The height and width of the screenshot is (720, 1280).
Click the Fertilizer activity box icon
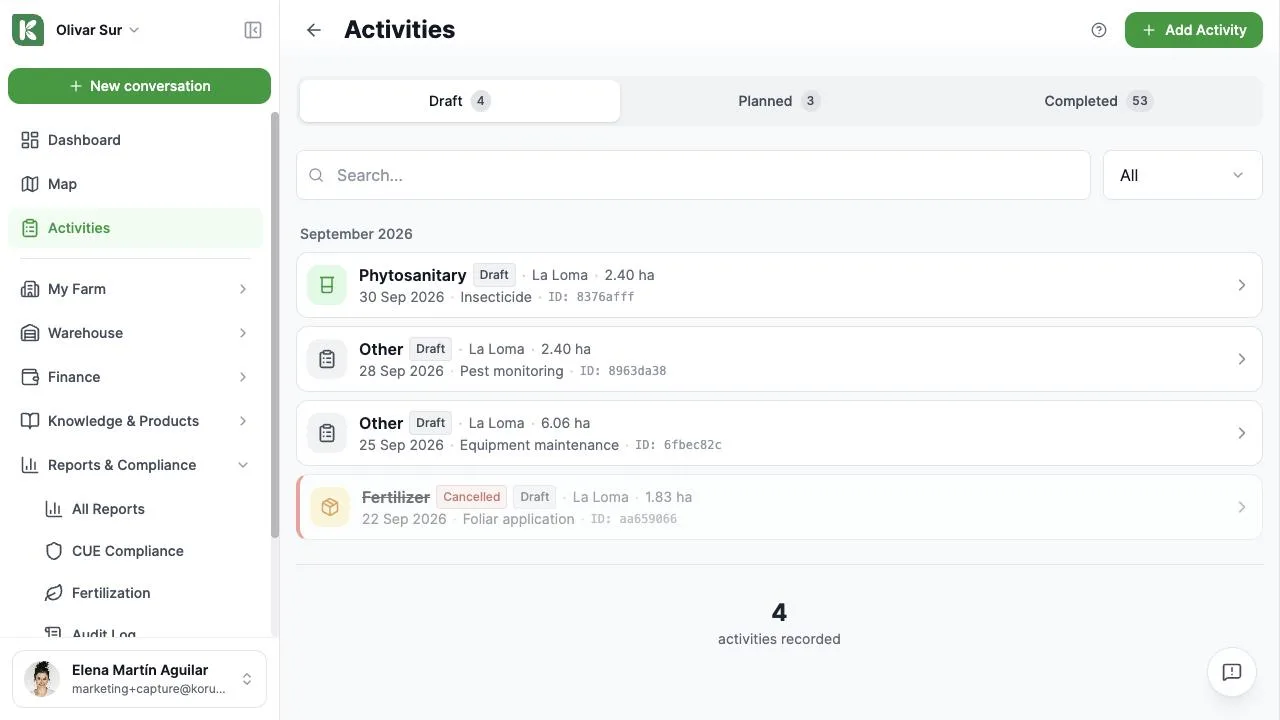point(330,507)
